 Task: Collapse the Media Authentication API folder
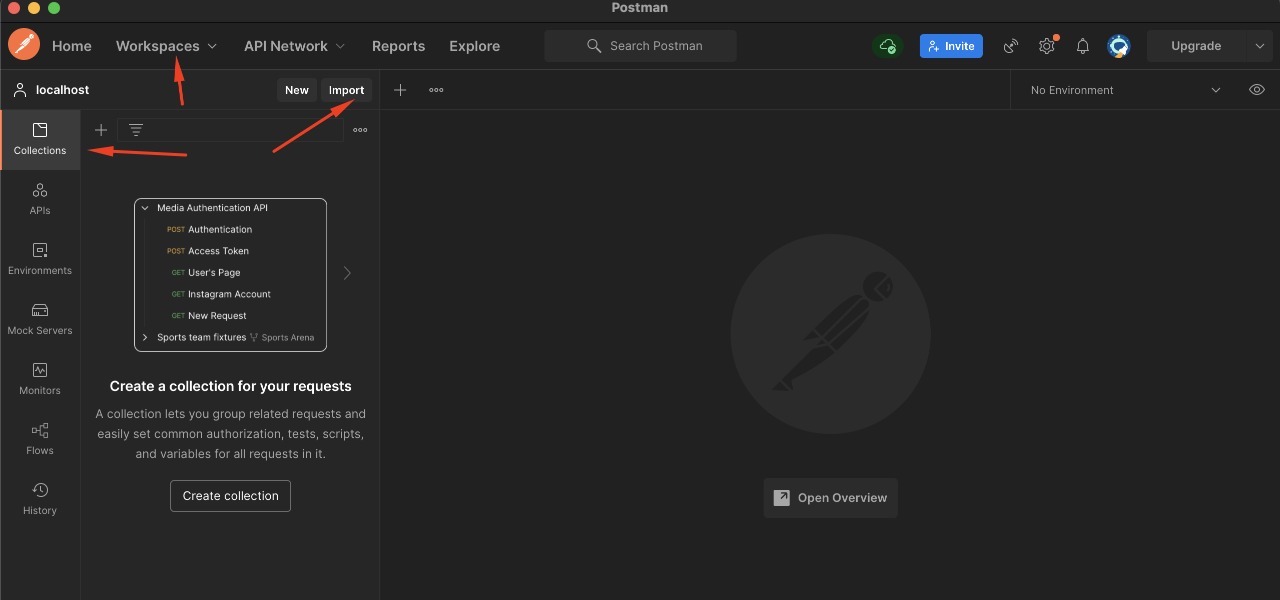(x=145, y=208)
